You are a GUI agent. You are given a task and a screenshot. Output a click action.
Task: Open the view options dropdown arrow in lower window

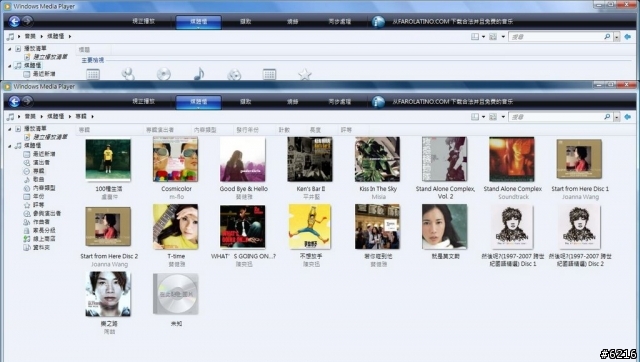pyautogui.click(x=503, y=117)
